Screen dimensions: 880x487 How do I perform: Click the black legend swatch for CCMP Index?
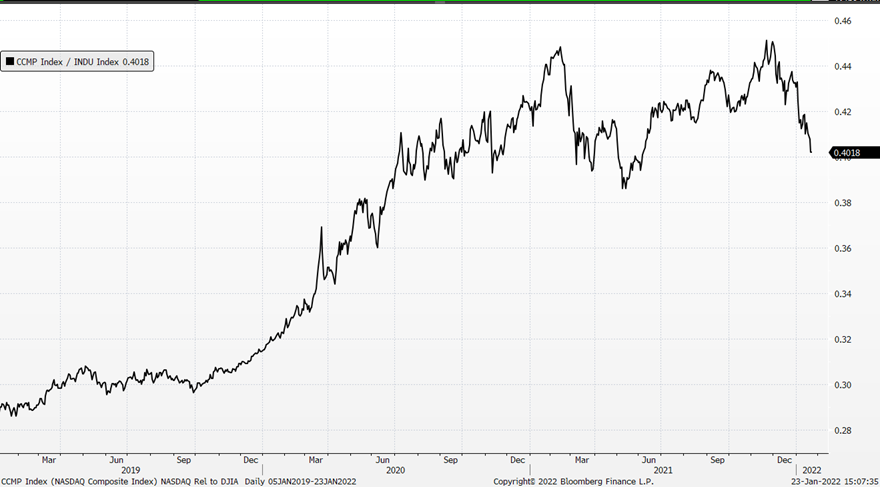10,62
